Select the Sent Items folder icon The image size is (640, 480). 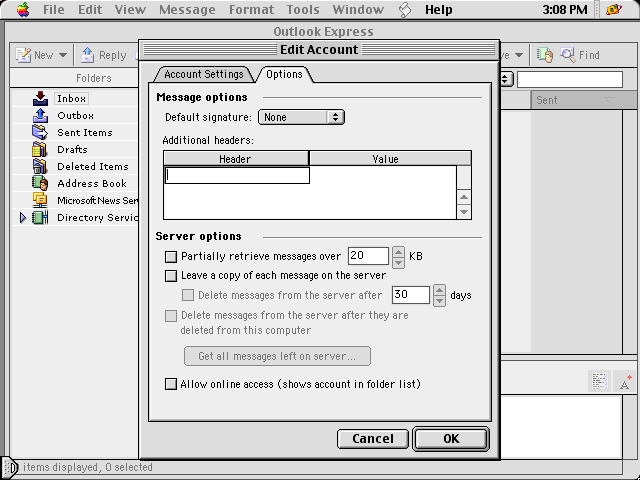coord(40,132)
